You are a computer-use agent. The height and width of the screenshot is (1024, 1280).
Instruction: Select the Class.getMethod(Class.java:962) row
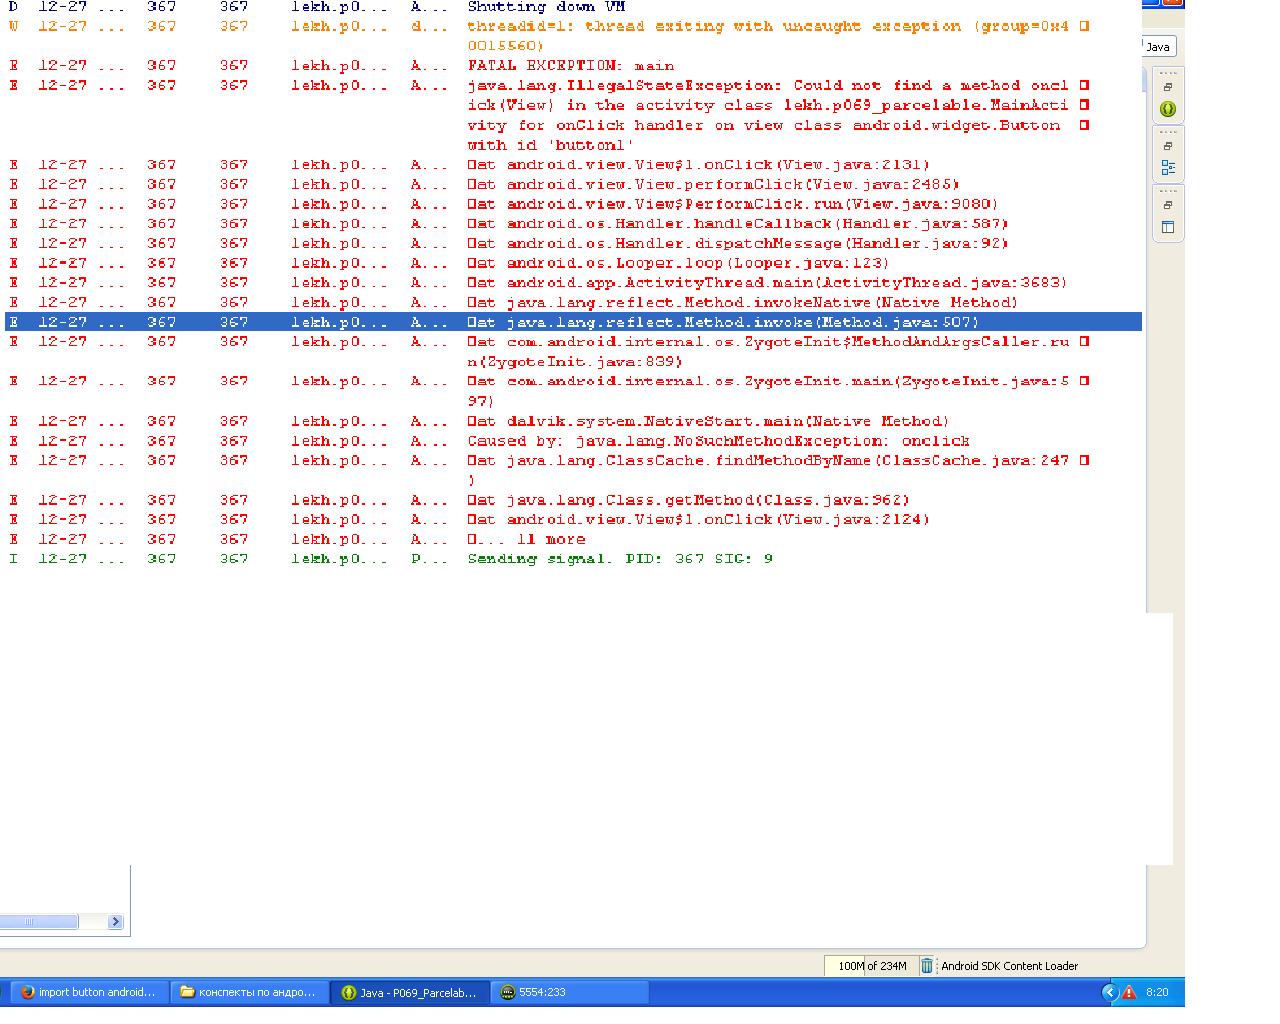pyautogui.click(x=573, y=500)
